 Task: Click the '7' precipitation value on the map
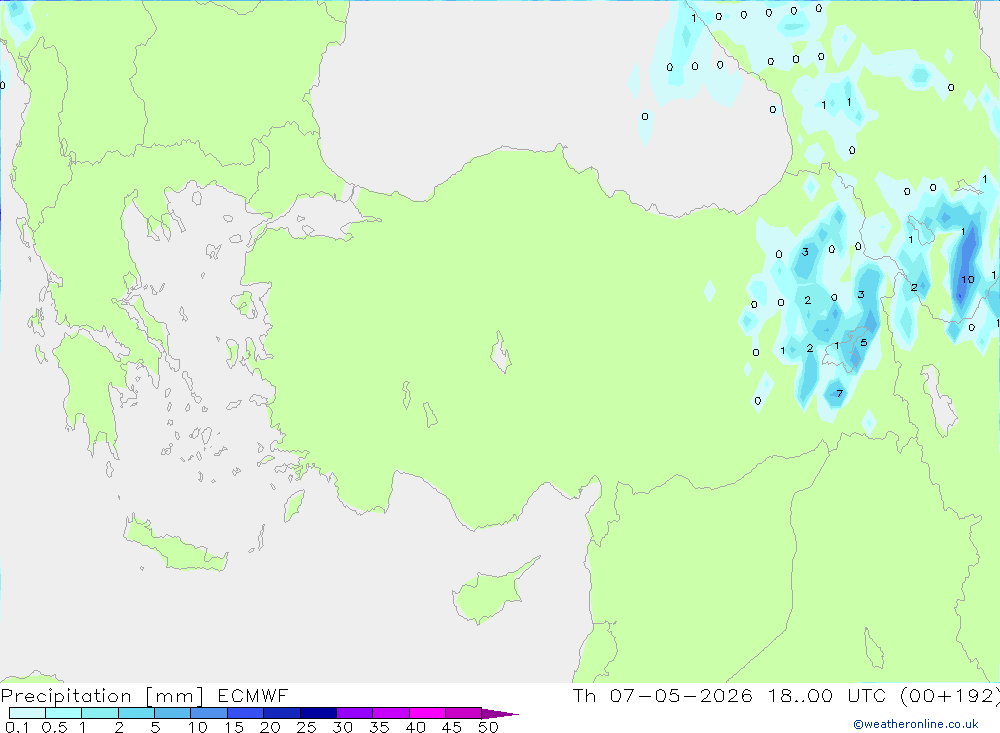tap(839, 394)
